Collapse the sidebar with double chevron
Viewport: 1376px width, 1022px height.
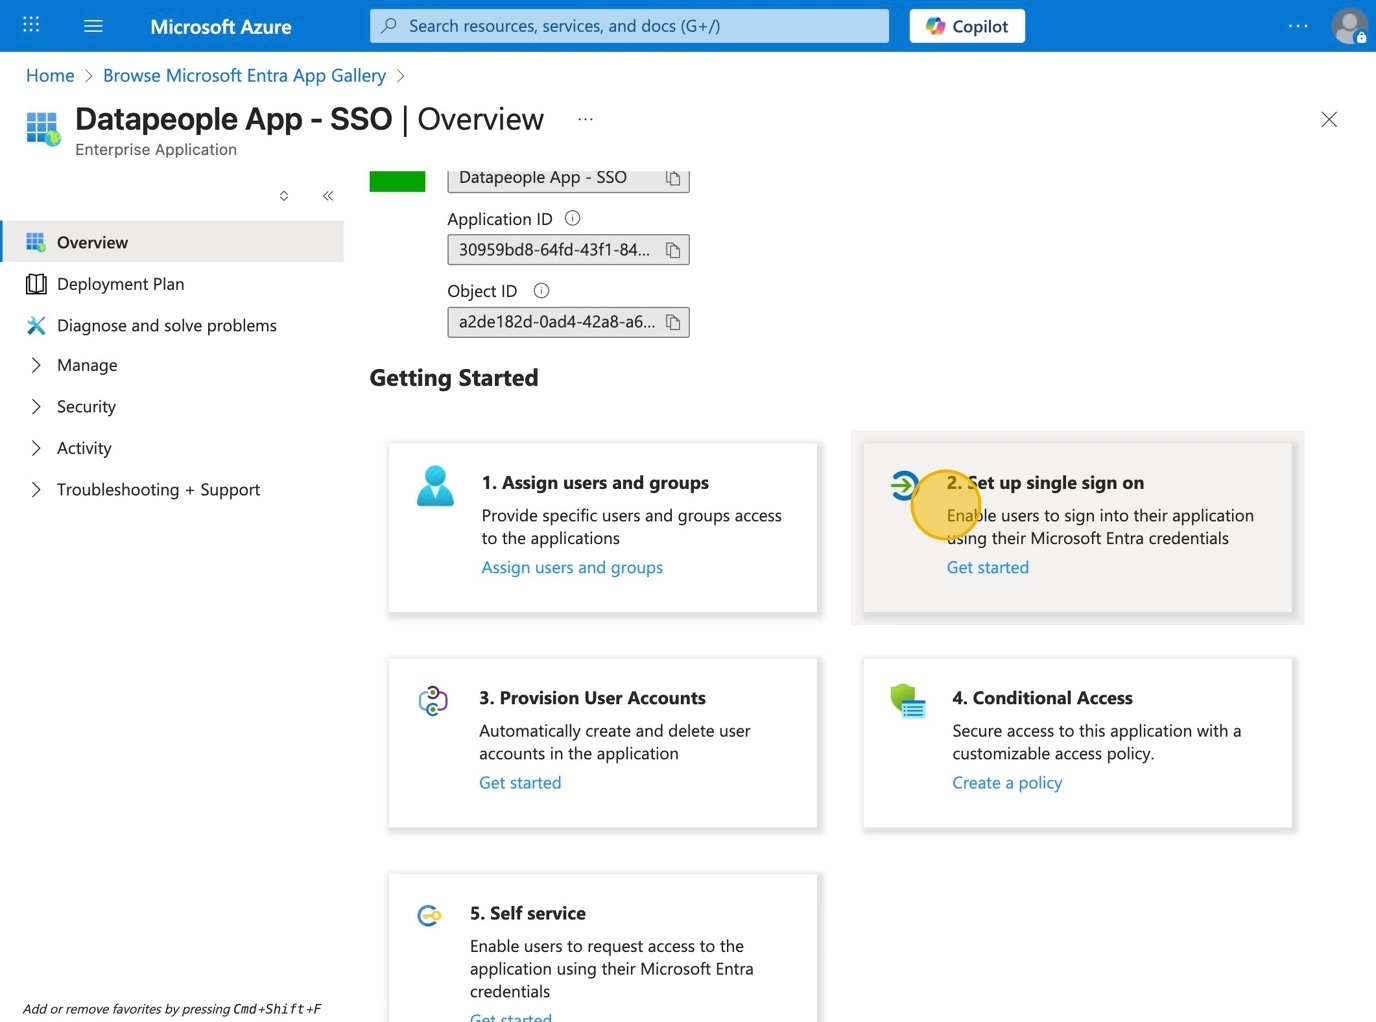click(328, 196)
